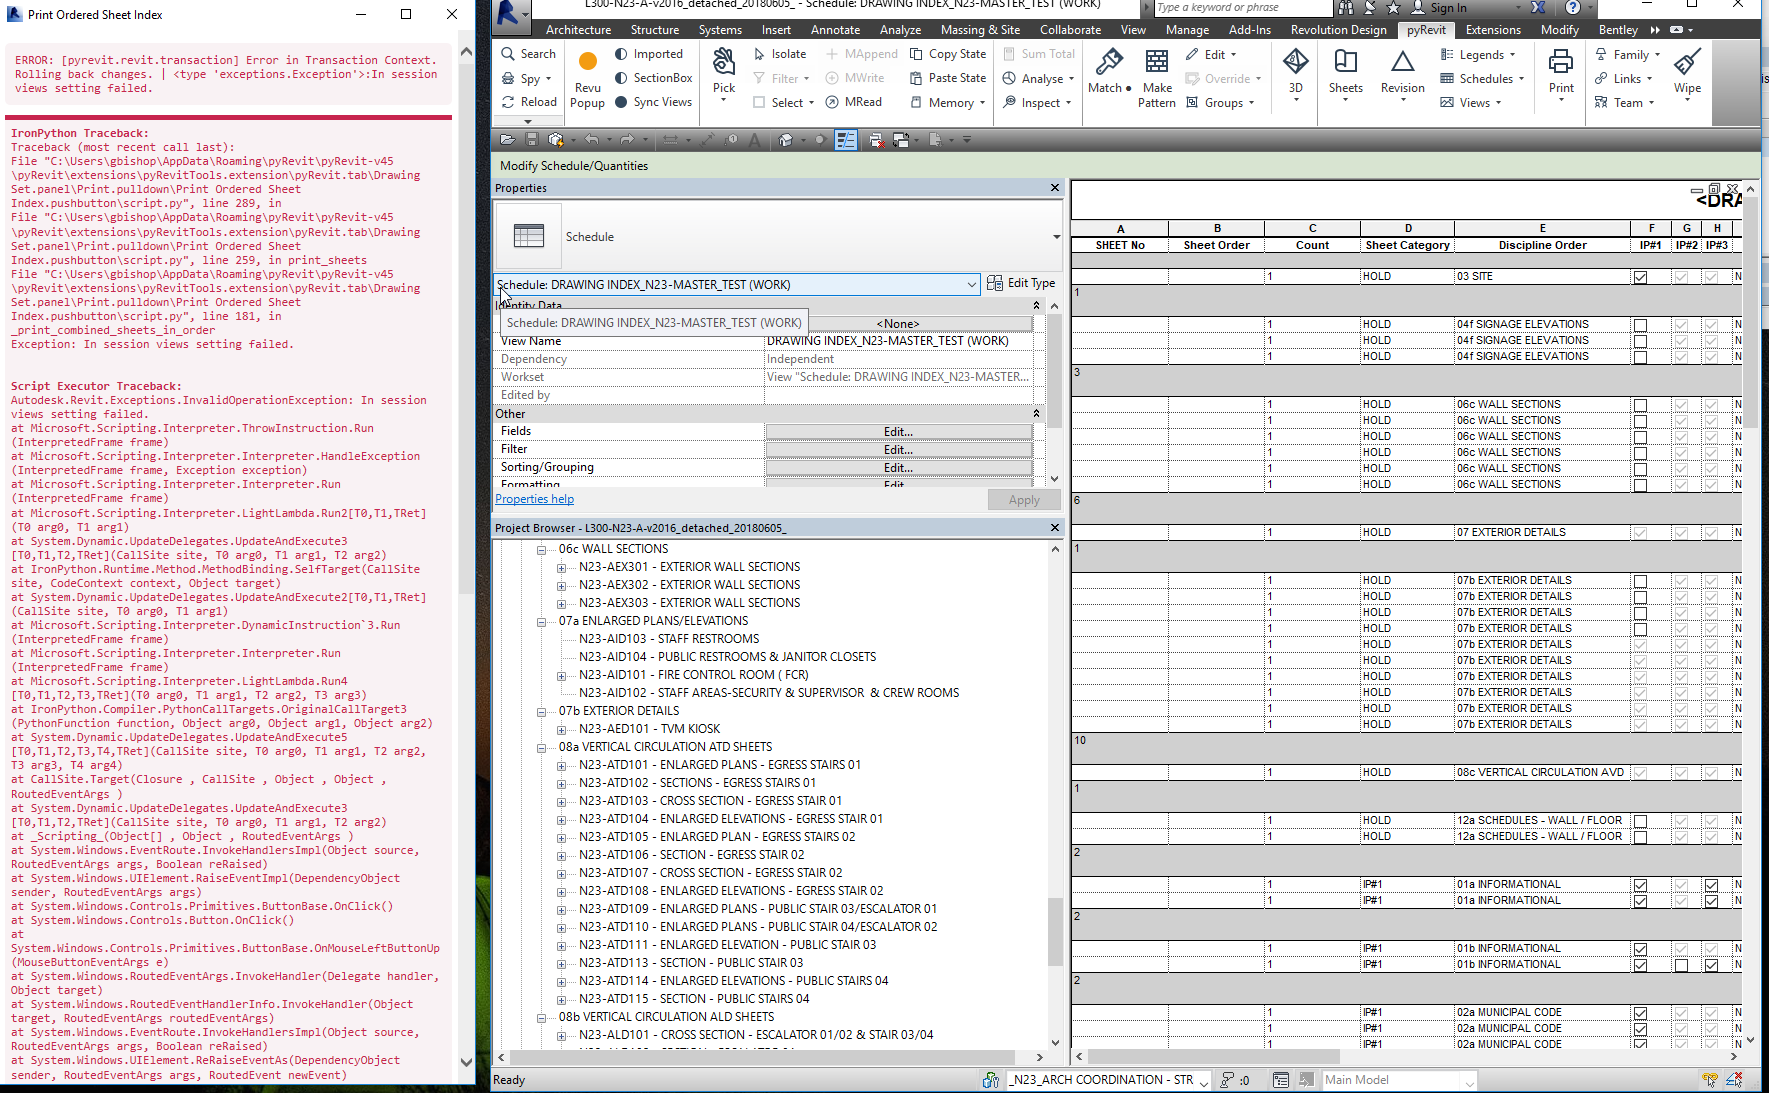Image resolution: width=1769 pixels, height=1093 pixels.
Task: Switch to the Manage tab
Action: point(1187,30)
